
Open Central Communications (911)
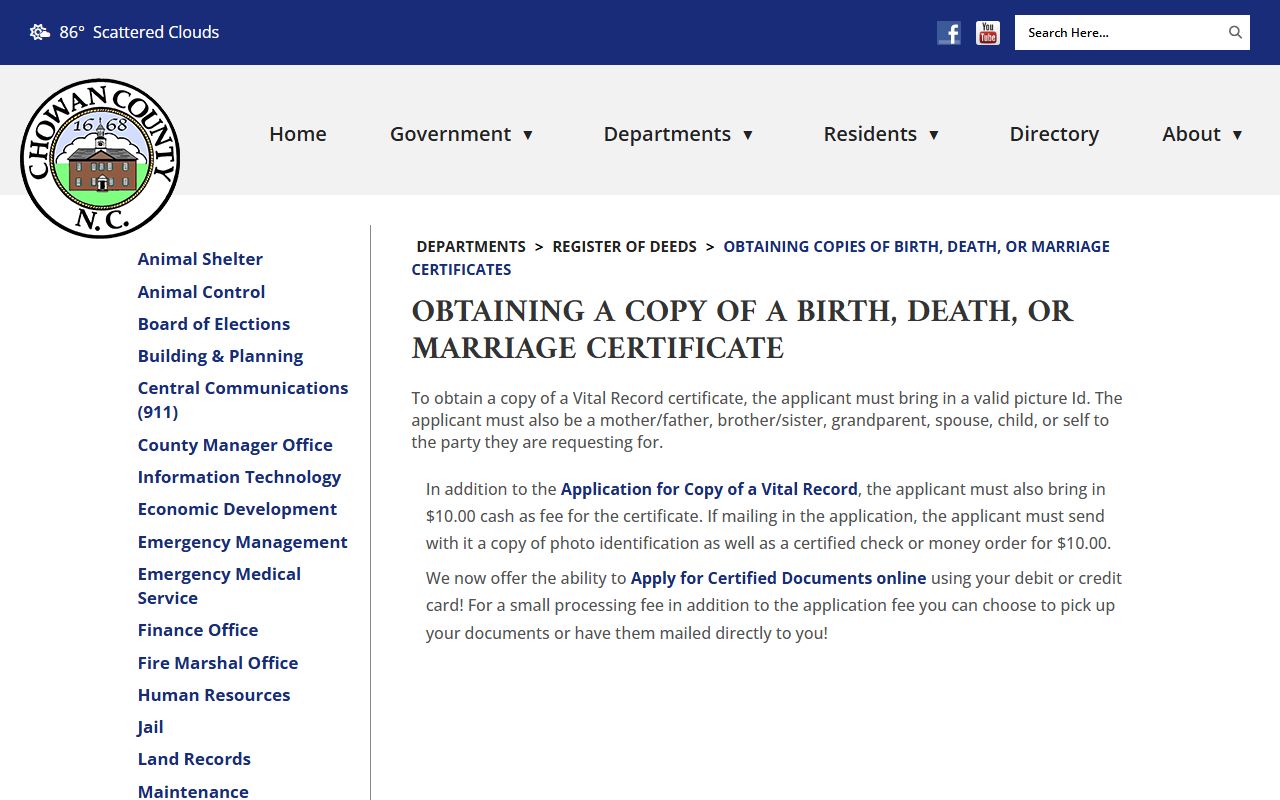point(243,400)
